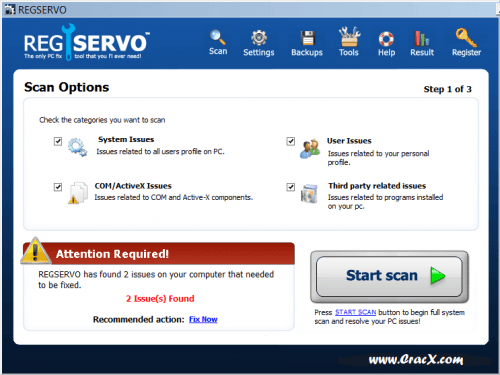The height and width of the screenshot is (375, 500).
Task: Switch to the Settings menu label
Action: coord(259,52)
